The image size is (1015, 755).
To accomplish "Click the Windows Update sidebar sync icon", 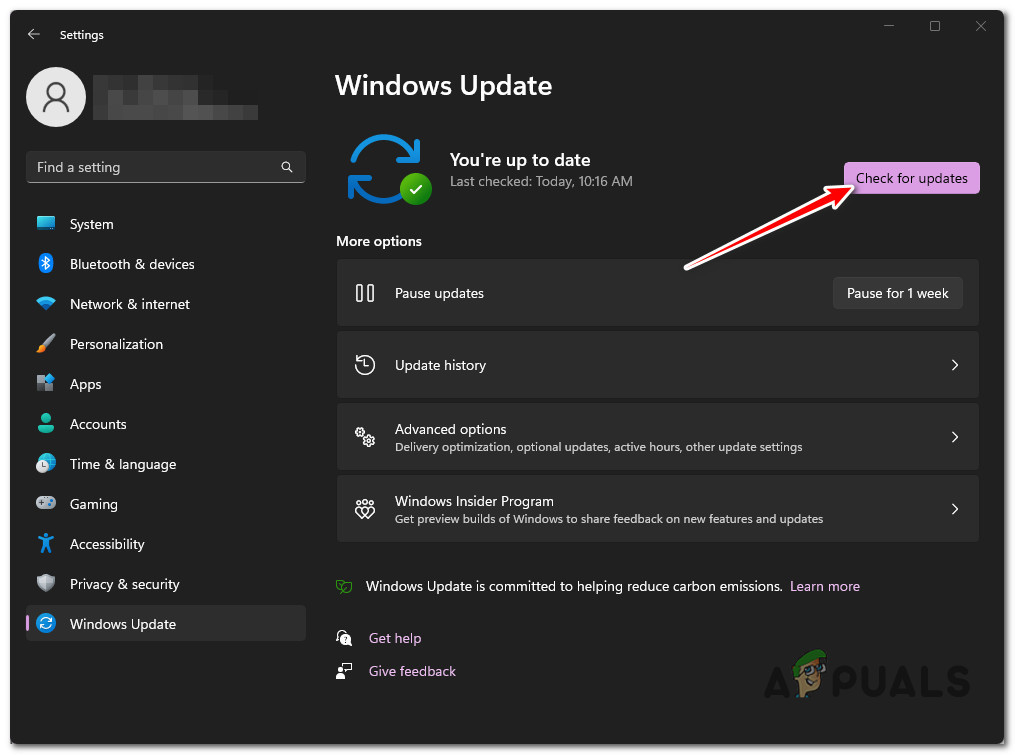I will (x=46, y=623).
